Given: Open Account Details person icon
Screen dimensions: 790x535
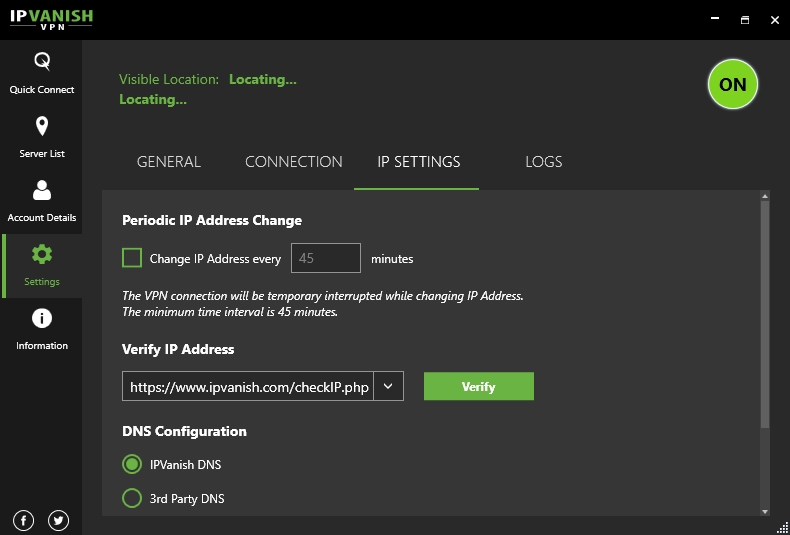Looking at the screenshot, I should pos(42,190).
